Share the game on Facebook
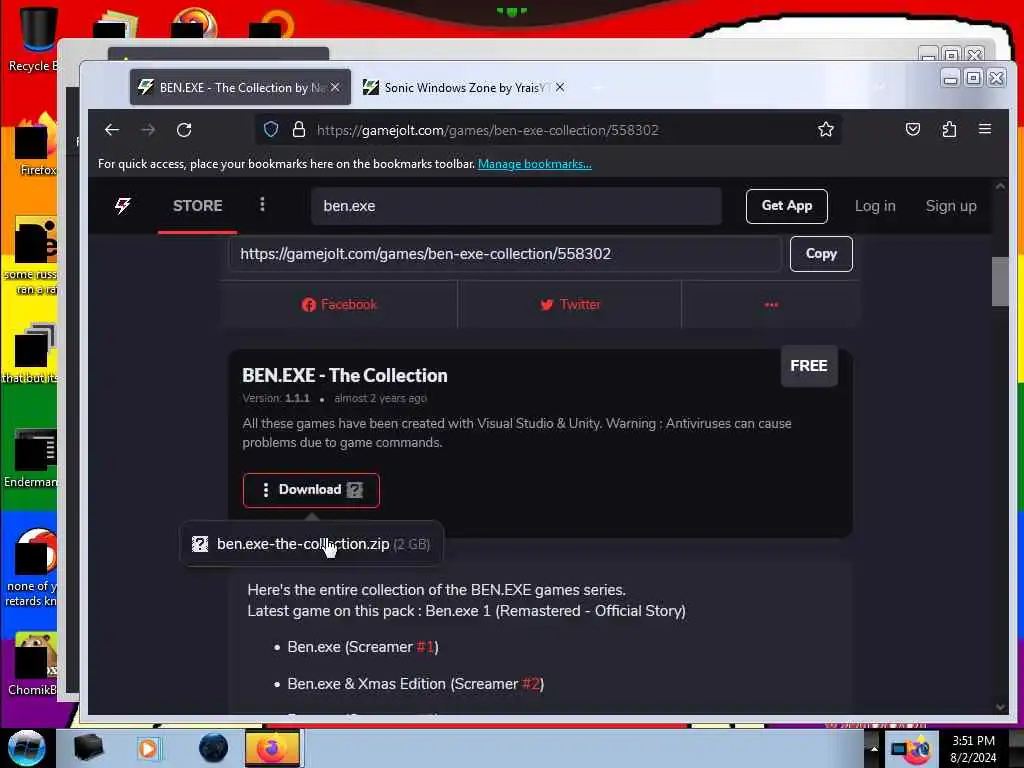The height and width of the screenshot is (768, 1024). (x=339, y=304)
